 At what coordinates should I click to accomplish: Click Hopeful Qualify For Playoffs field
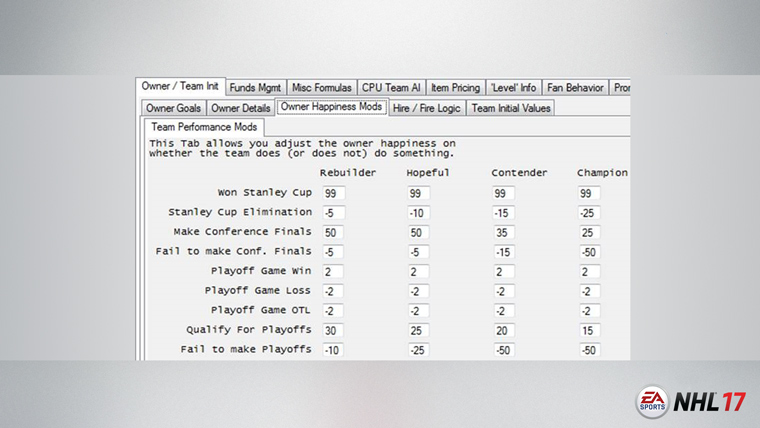click(418, 330)
